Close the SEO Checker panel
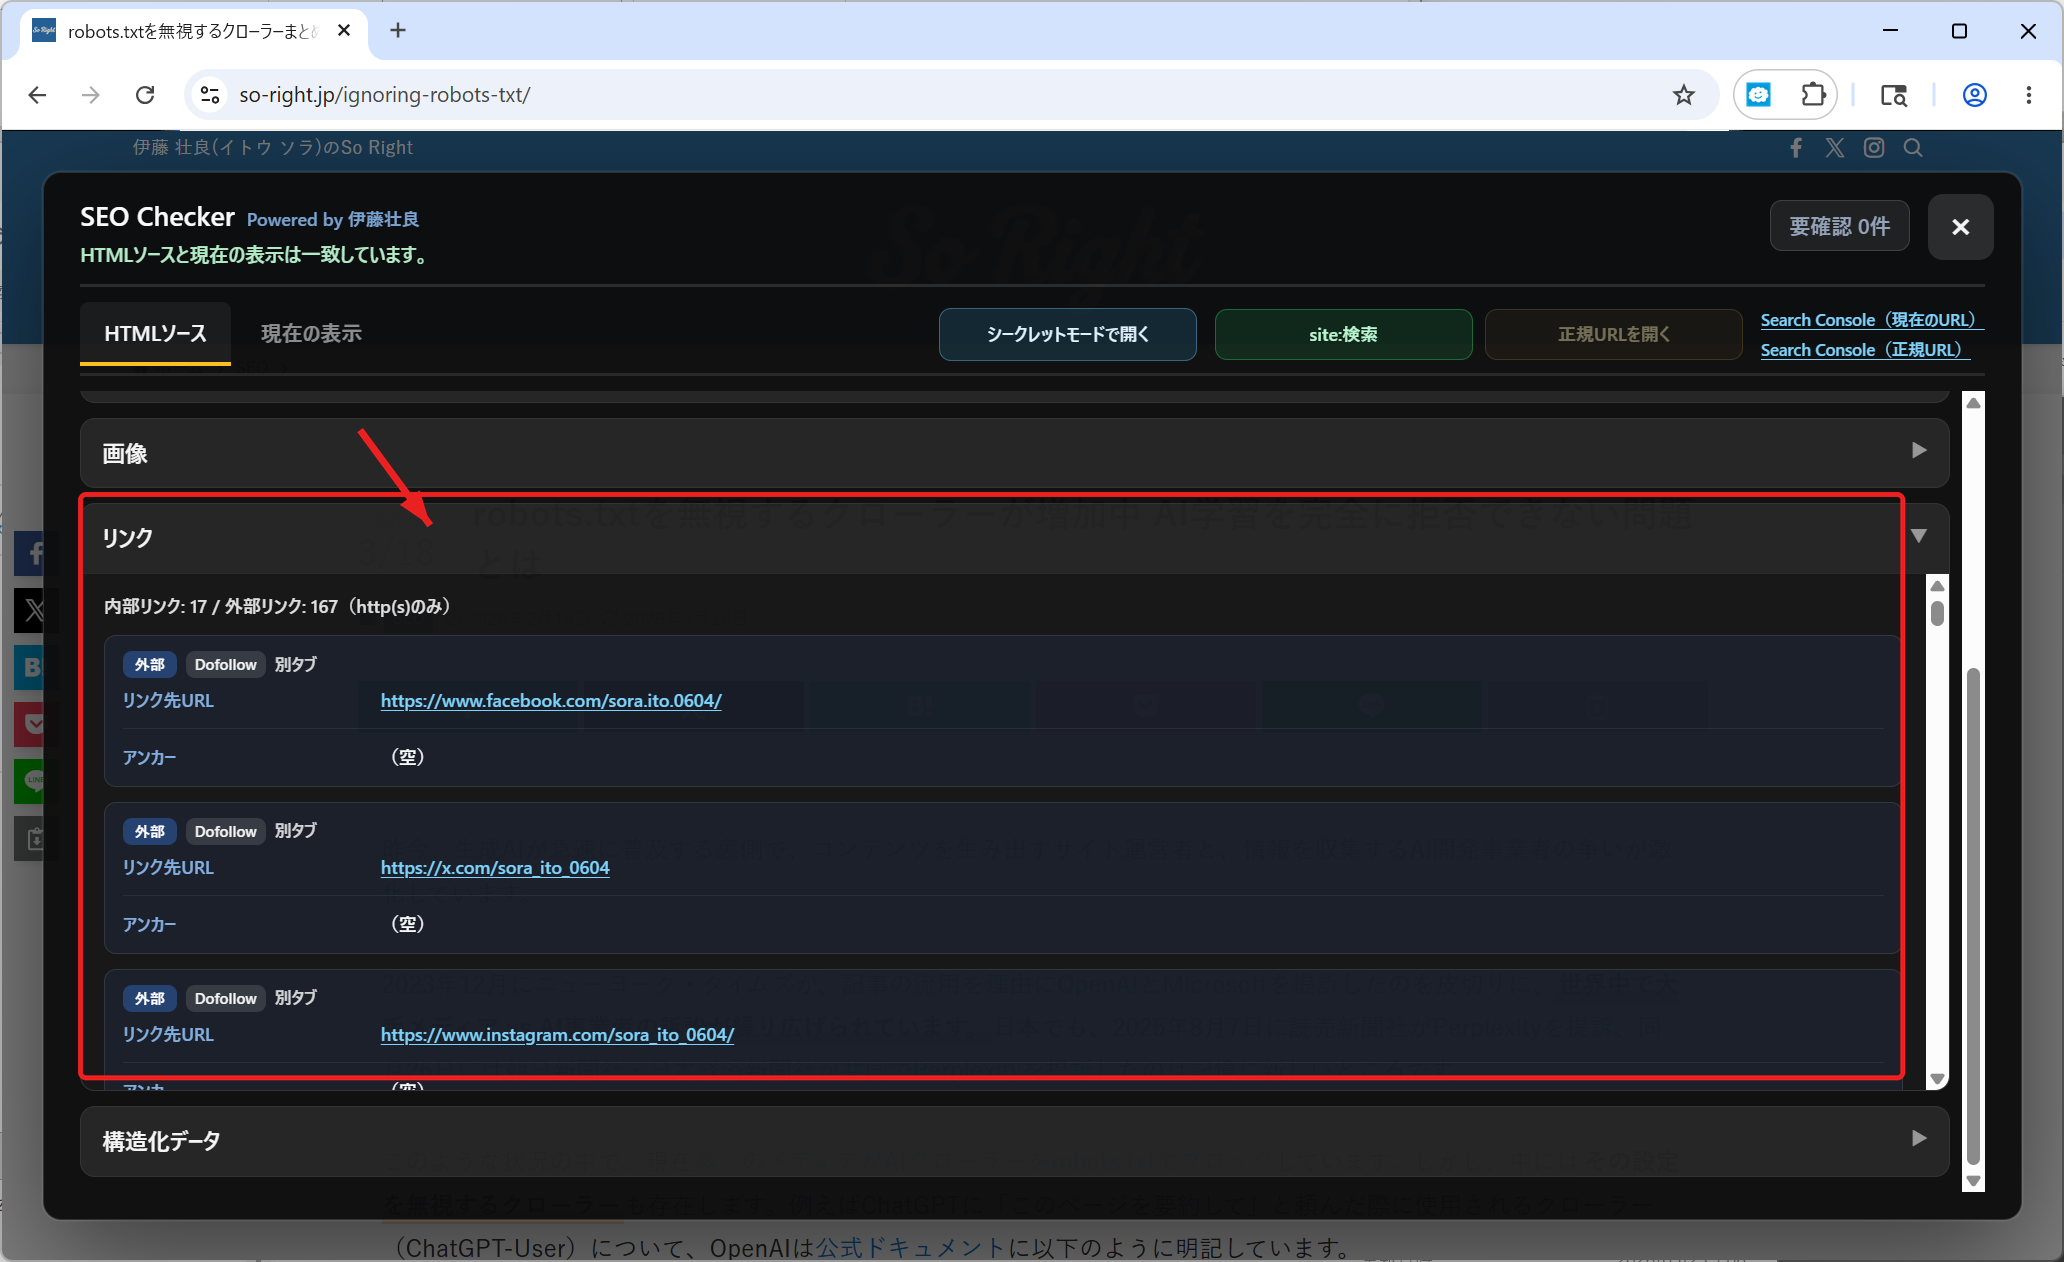 point(1960,227)
